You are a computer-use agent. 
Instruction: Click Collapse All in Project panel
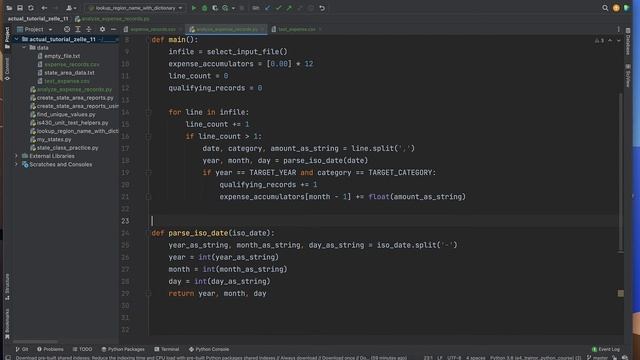[x=89, y=29]
